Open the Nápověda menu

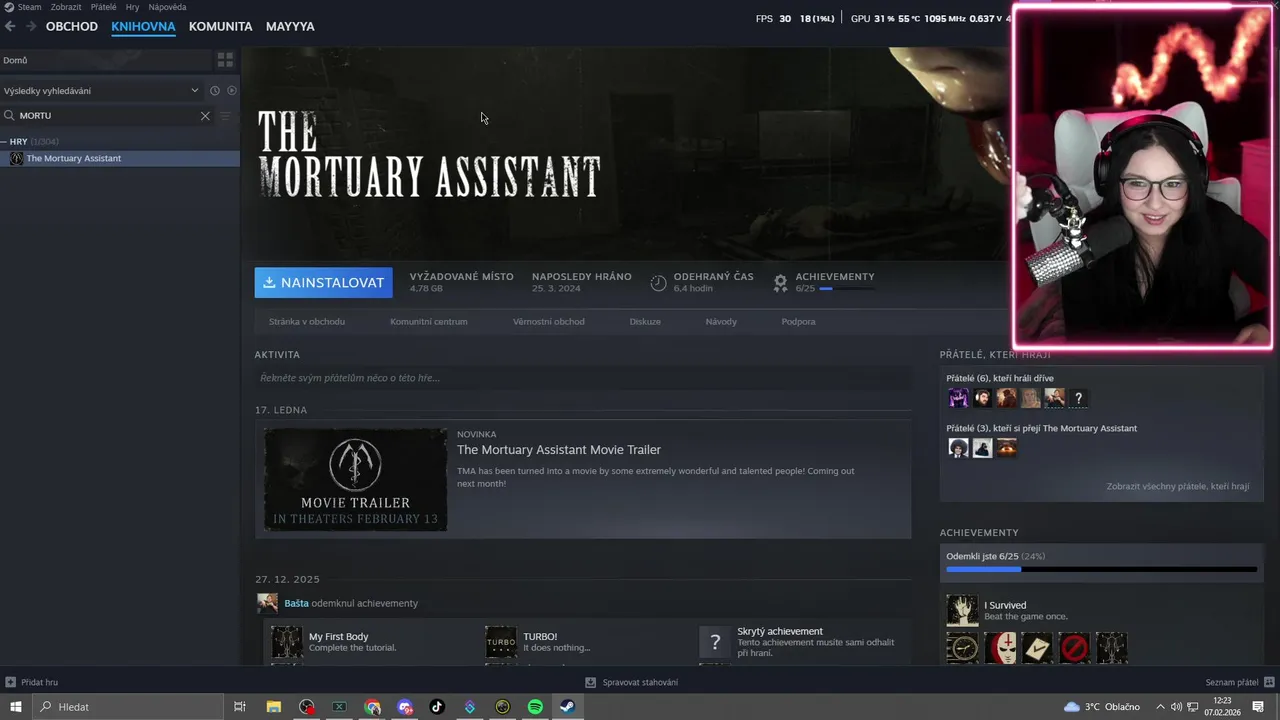(167, 7)
